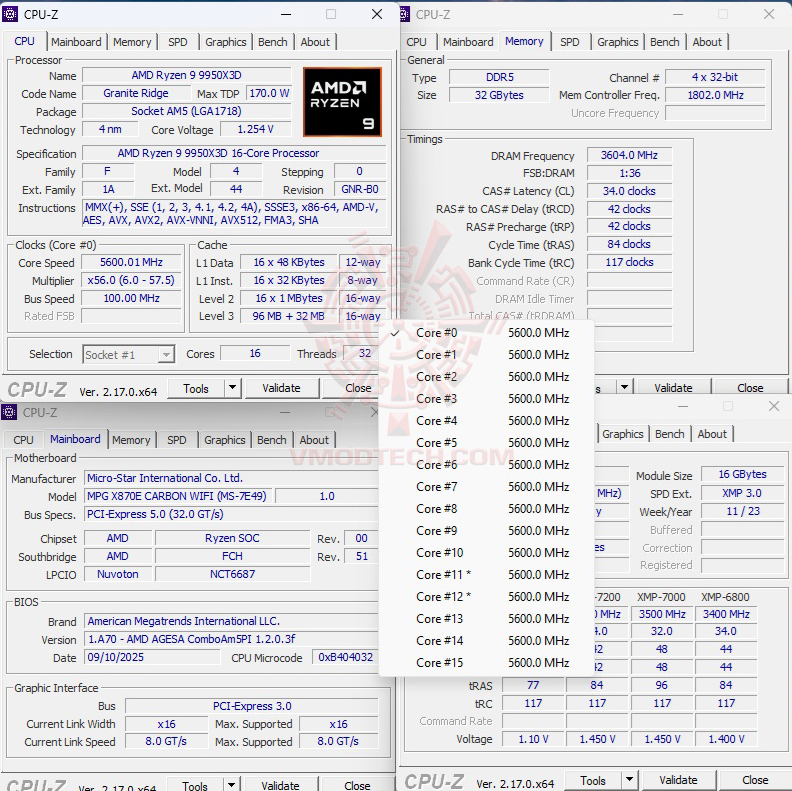The image size is (792, 791).
Task: Click Close button in CPU window
Action: pyautogui.click(x=358, y=388)
